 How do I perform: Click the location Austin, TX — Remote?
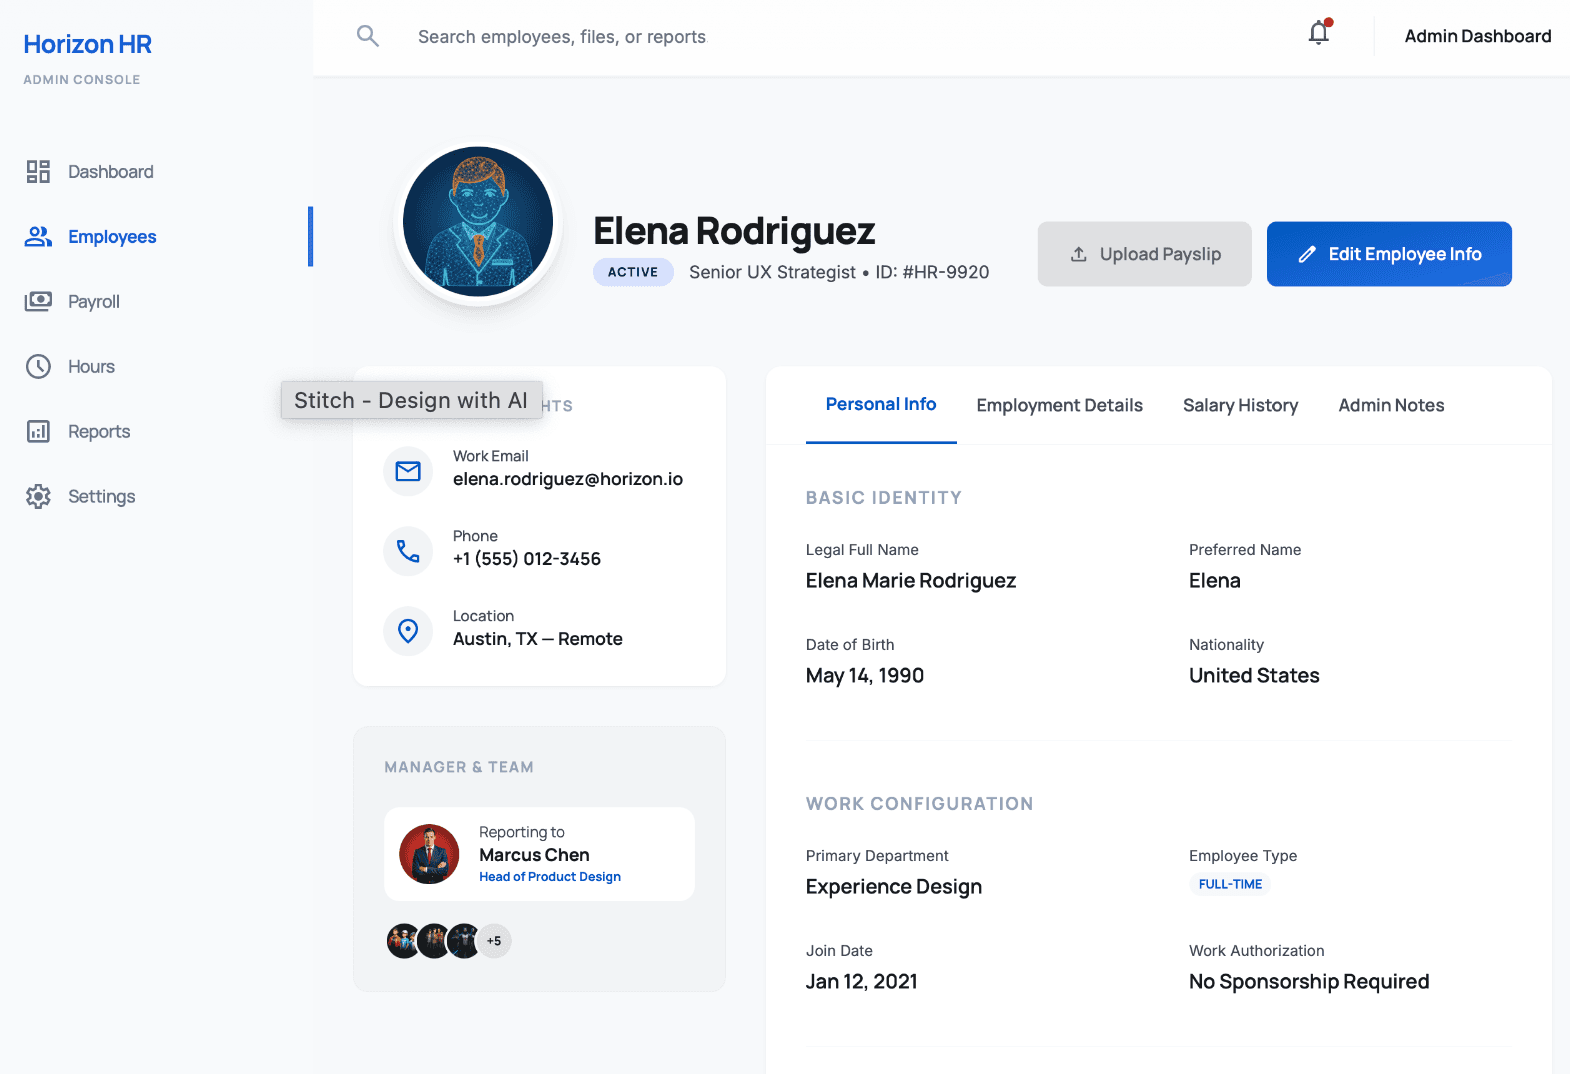point(538,639)
